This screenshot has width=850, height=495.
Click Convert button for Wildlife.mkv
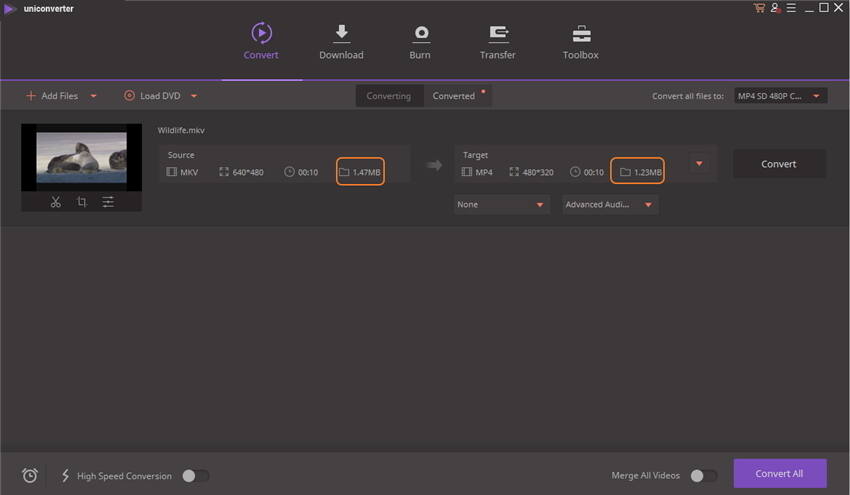(x=779, y=164)
